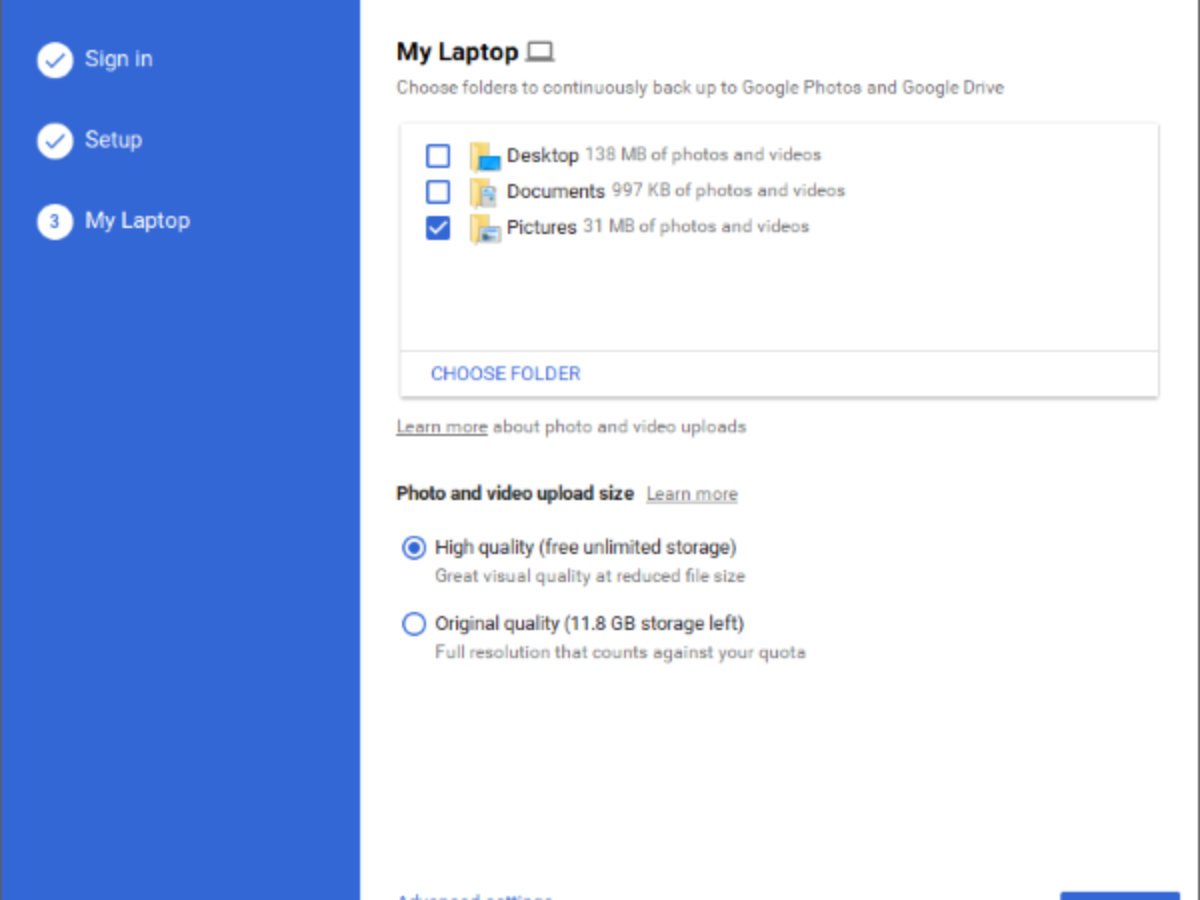Select Original quality radio button
The width and height of the screenshot is (1200, 900).
414,625
